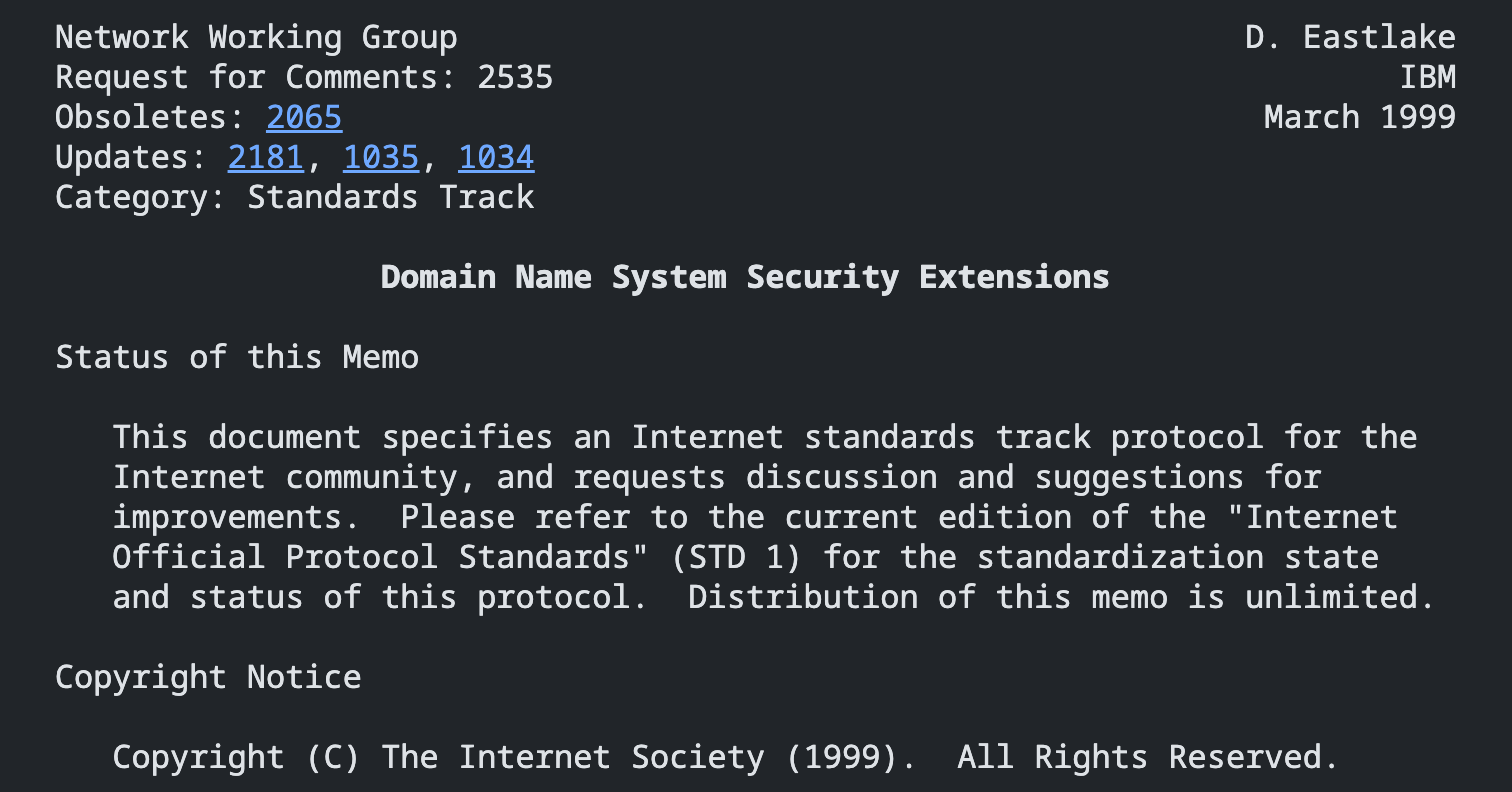The width and height of the screenshot is (1512, 792).
Task: Click the Request for Comments: 2535 text
Action: pos(304,77)
